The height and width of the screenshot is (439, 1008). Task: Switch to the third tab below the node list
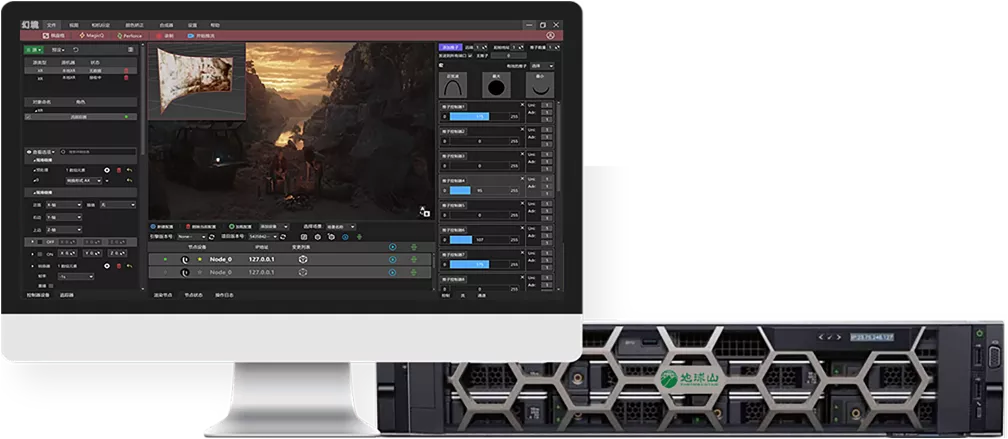[224, 295]
